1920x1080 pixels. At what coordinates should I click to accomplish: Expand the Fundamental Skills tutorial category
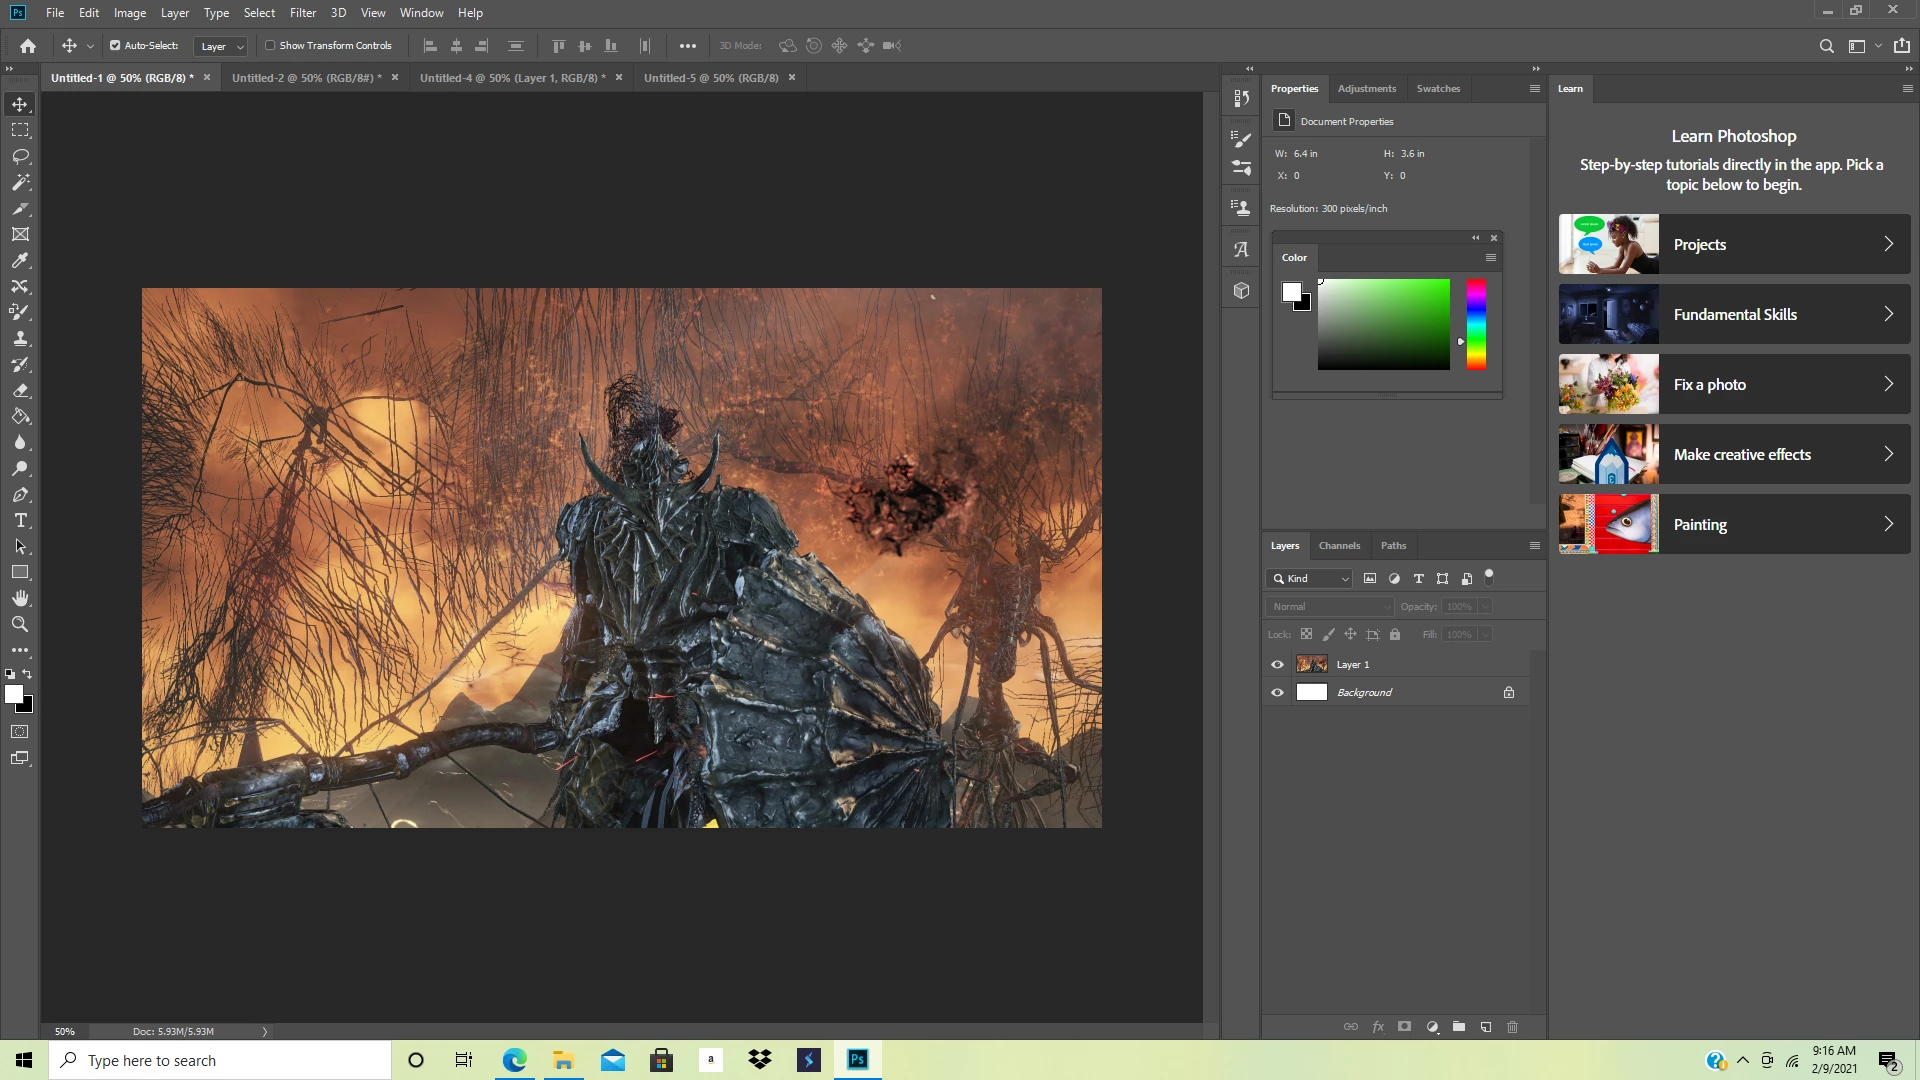(1734, 314)
